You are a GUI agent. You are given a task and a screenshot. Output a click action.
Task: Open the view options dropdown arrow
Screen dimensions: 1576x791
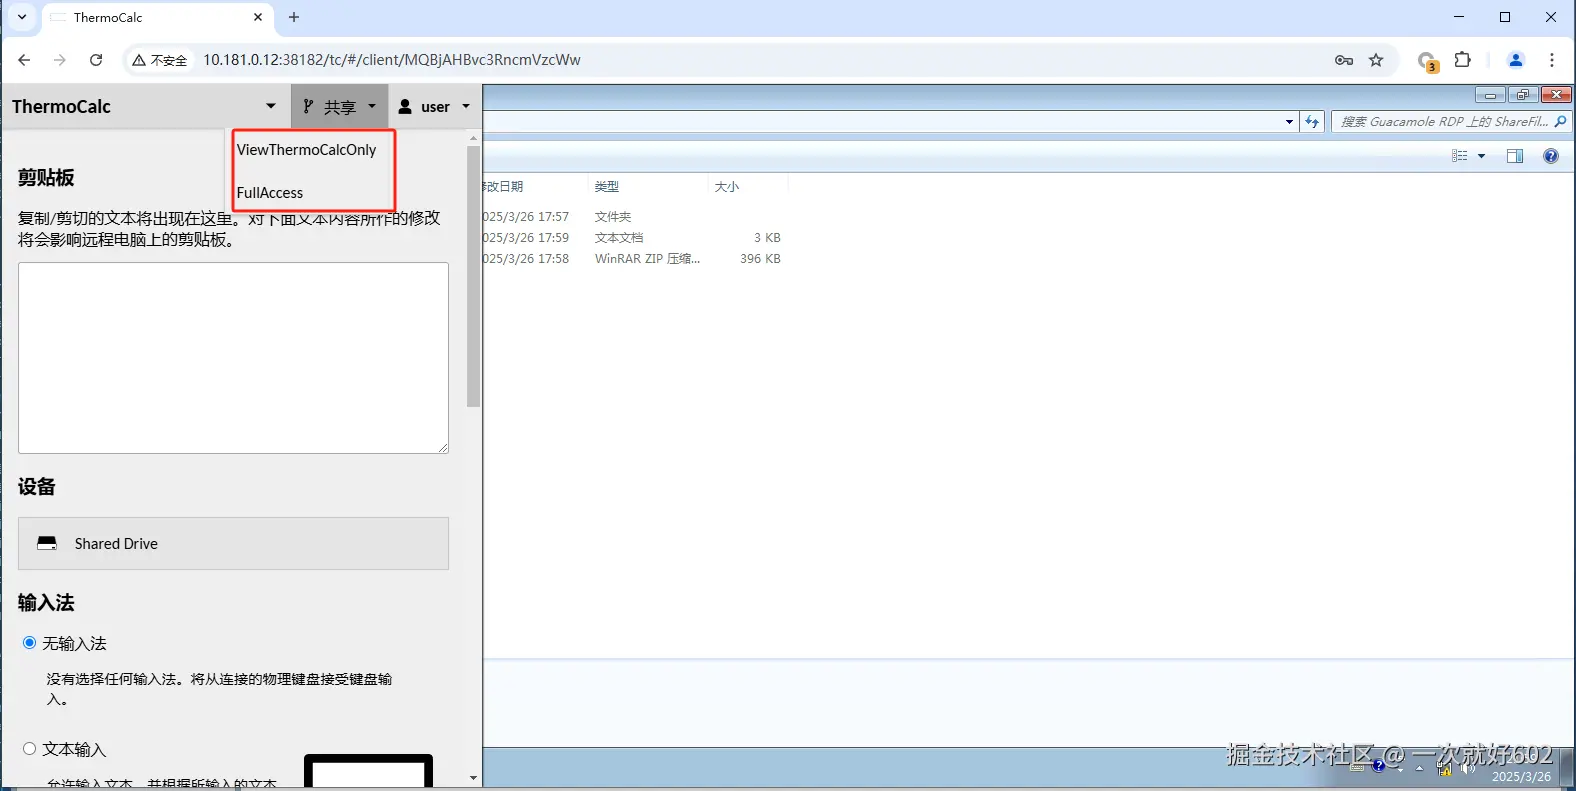click(1482, 156)
